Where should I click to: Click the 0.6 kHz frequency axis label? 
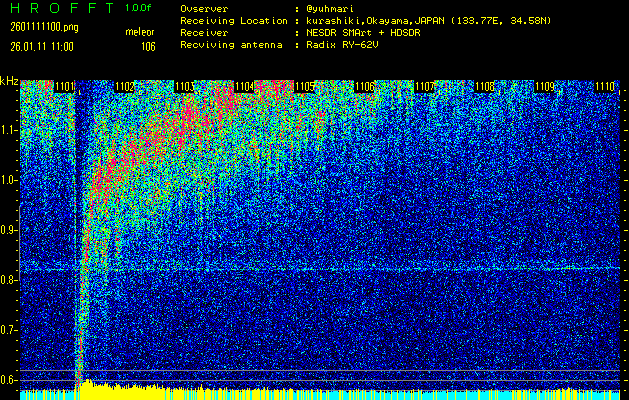point(9,380)
